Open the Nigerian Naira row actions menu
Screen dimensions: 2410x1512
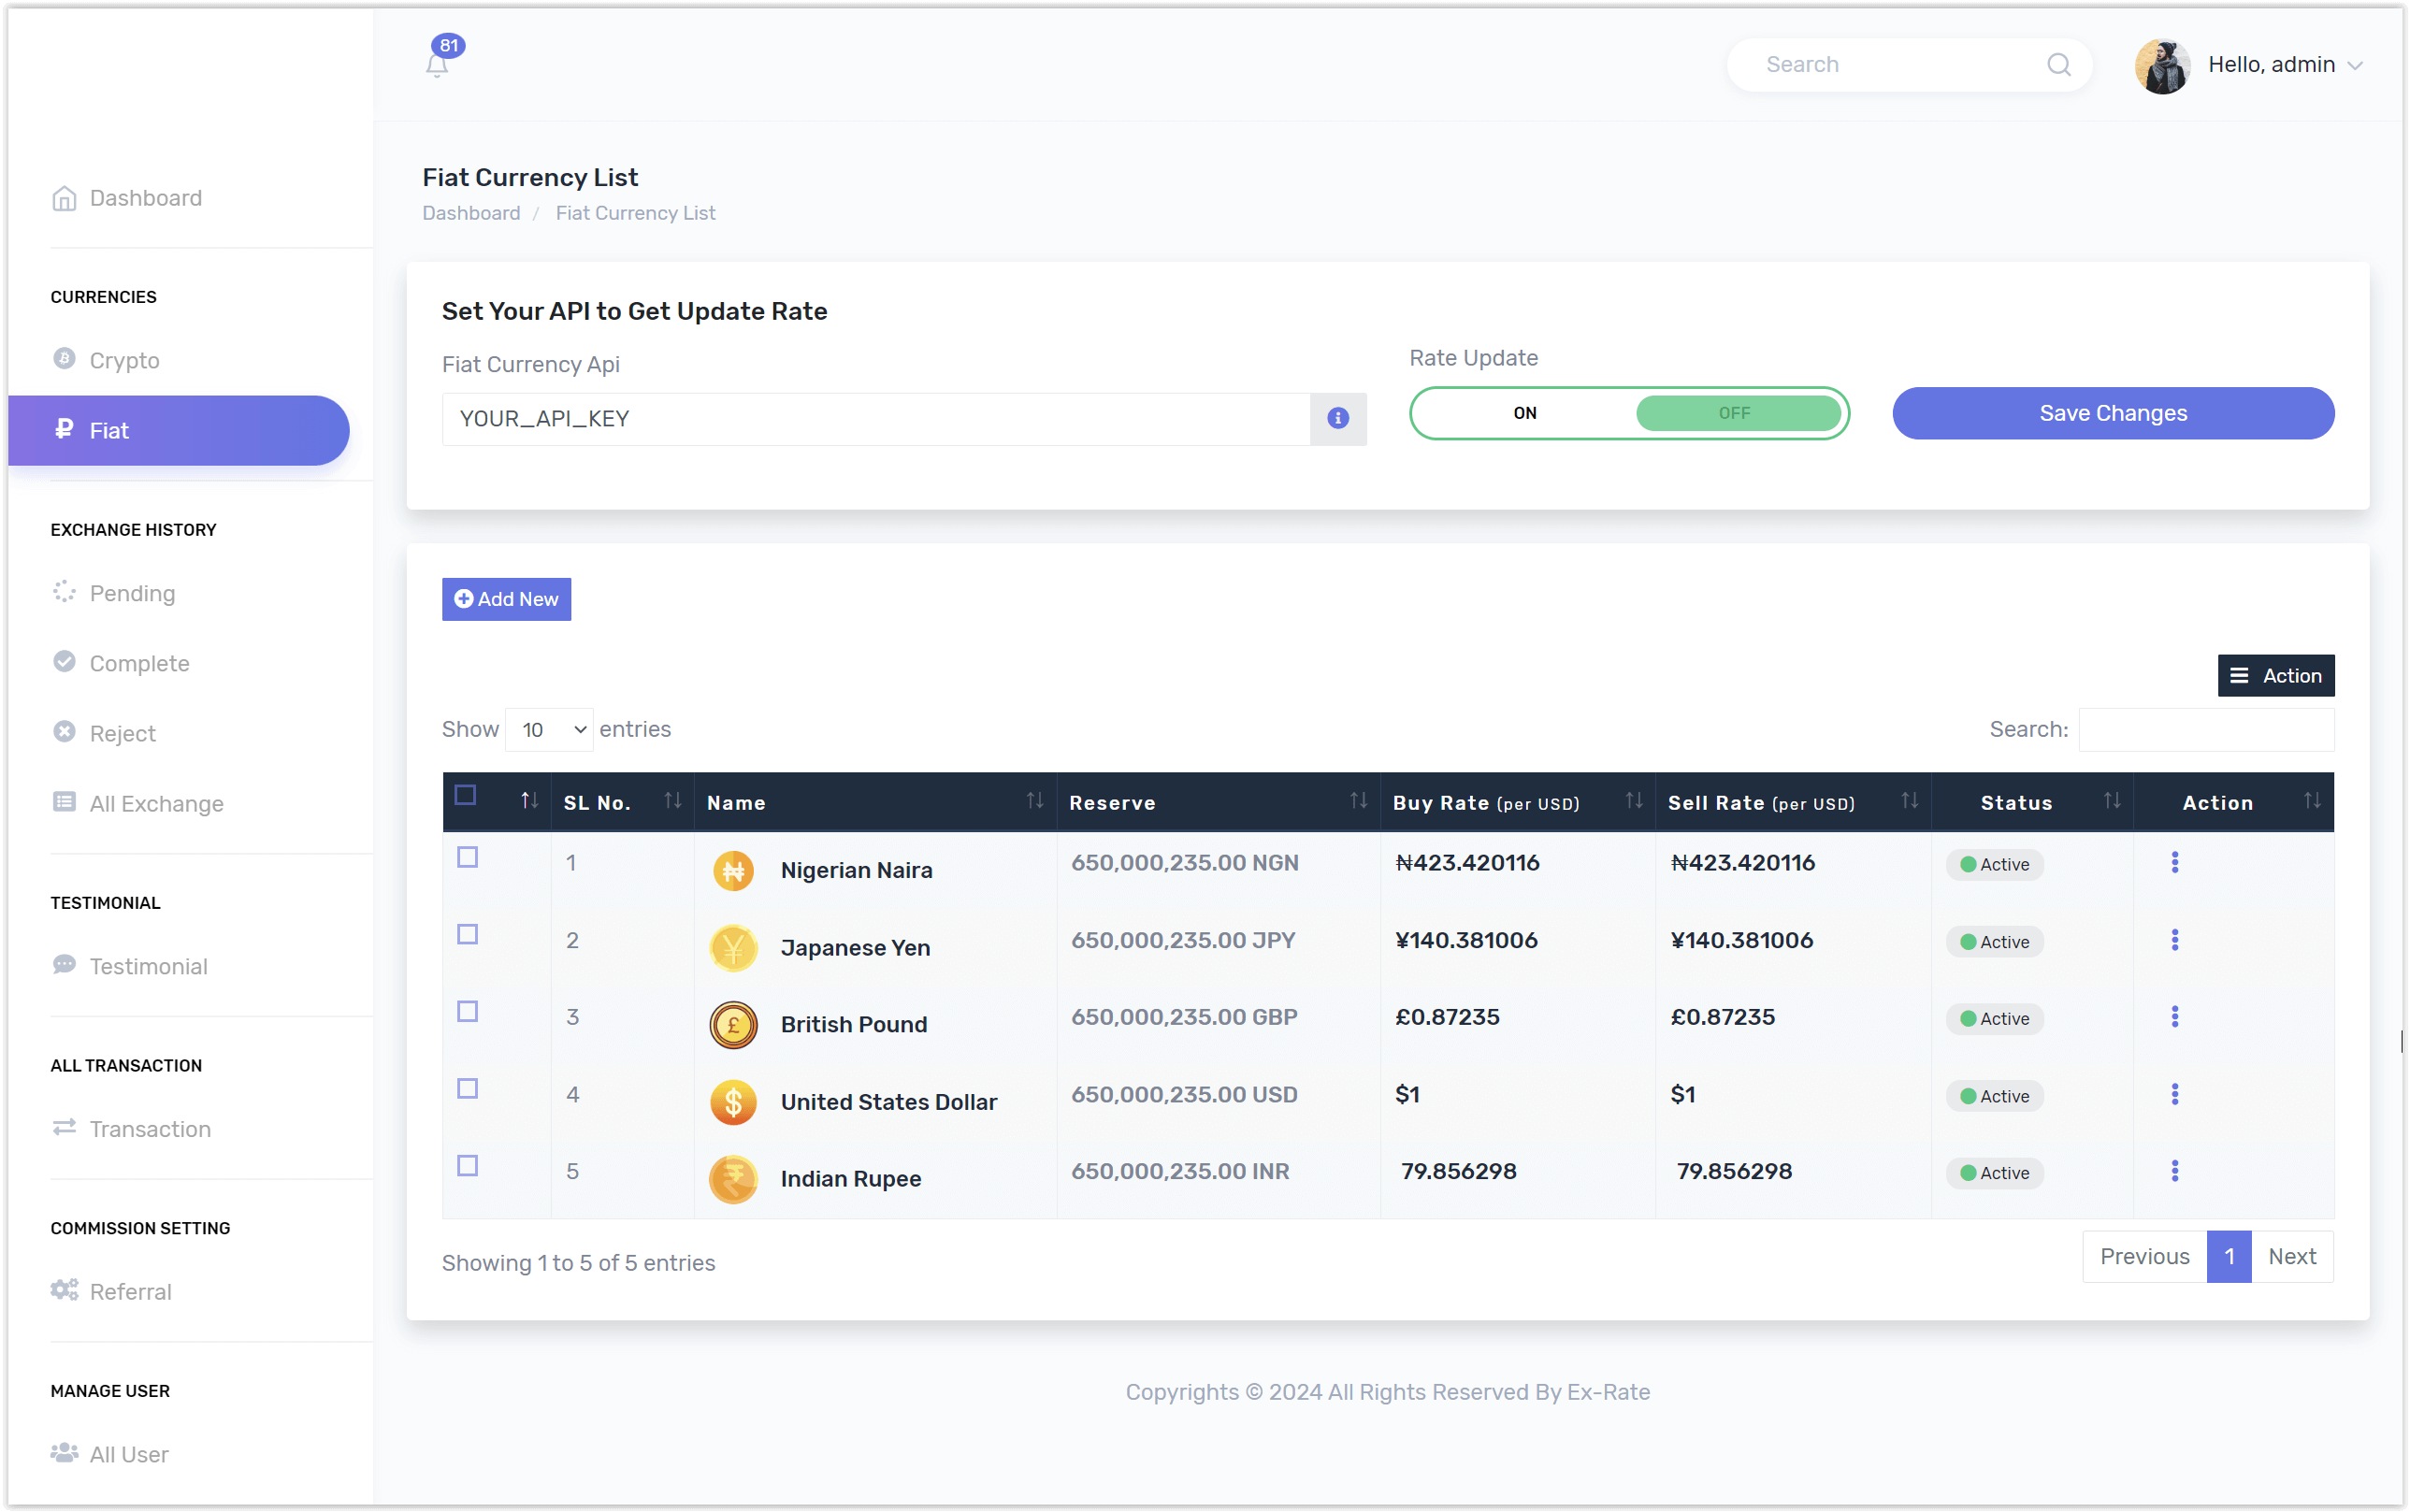coord(2177,863)
